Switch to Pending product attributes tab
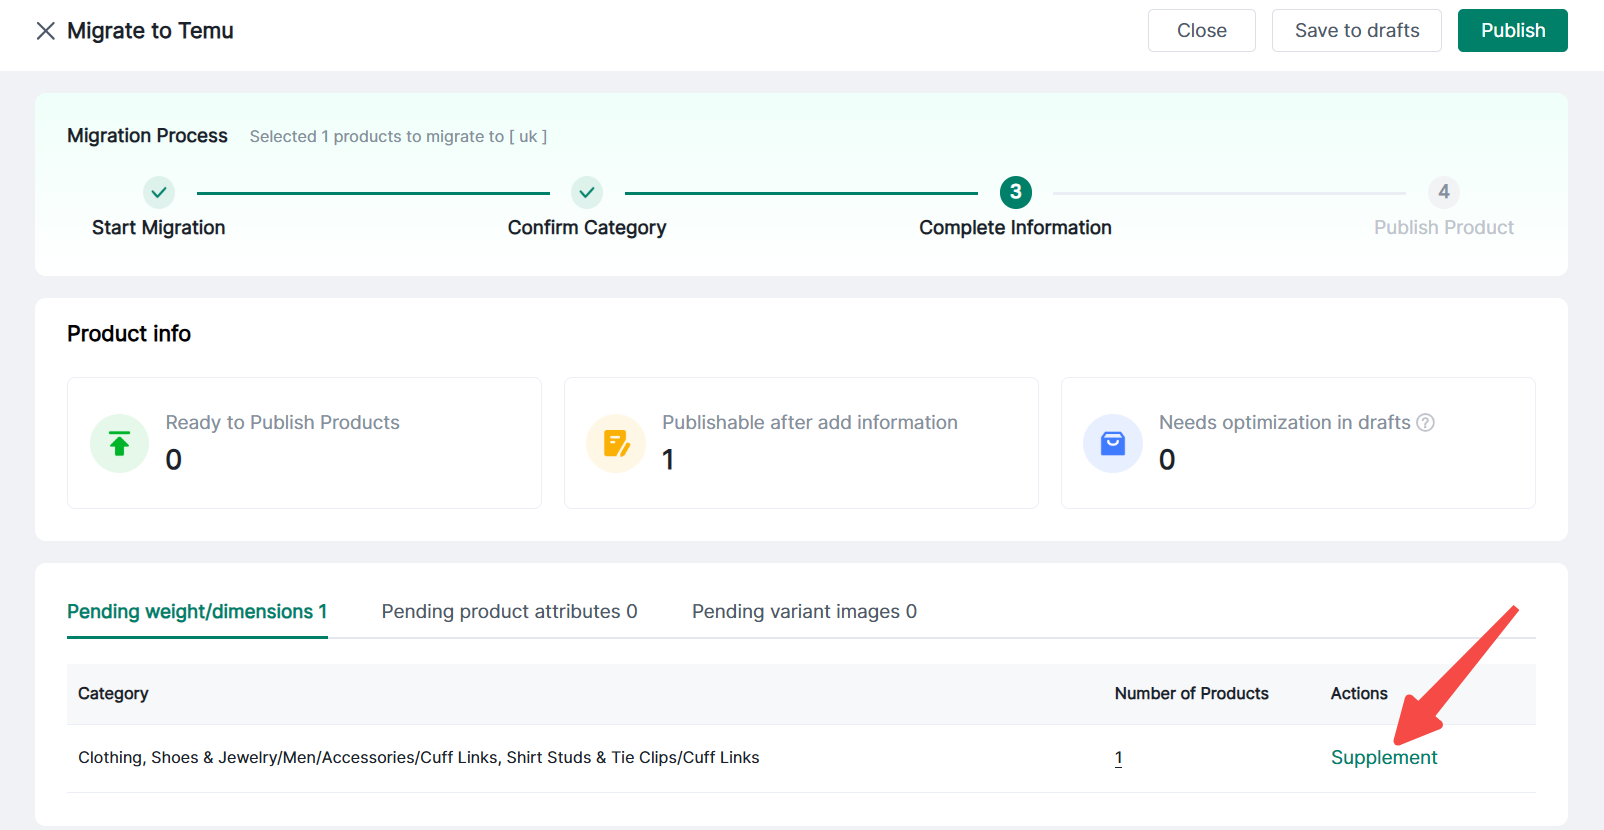 pyautogui.click(x=509, y=612)
